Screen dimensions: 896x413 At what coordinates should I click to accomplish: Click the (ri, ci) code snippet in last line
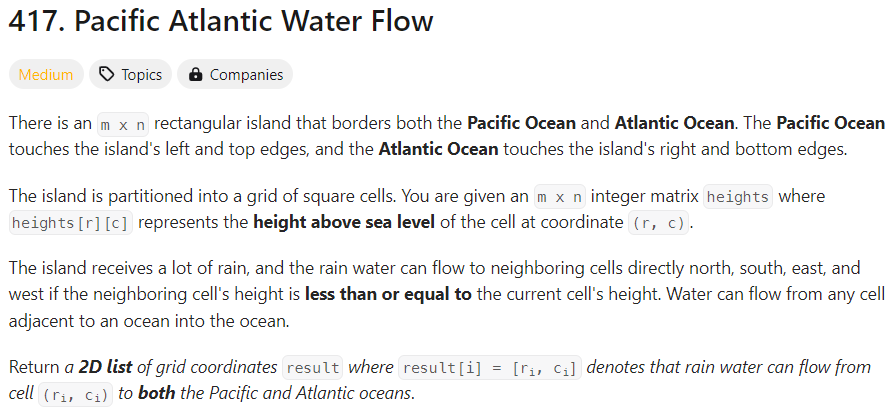75,394
